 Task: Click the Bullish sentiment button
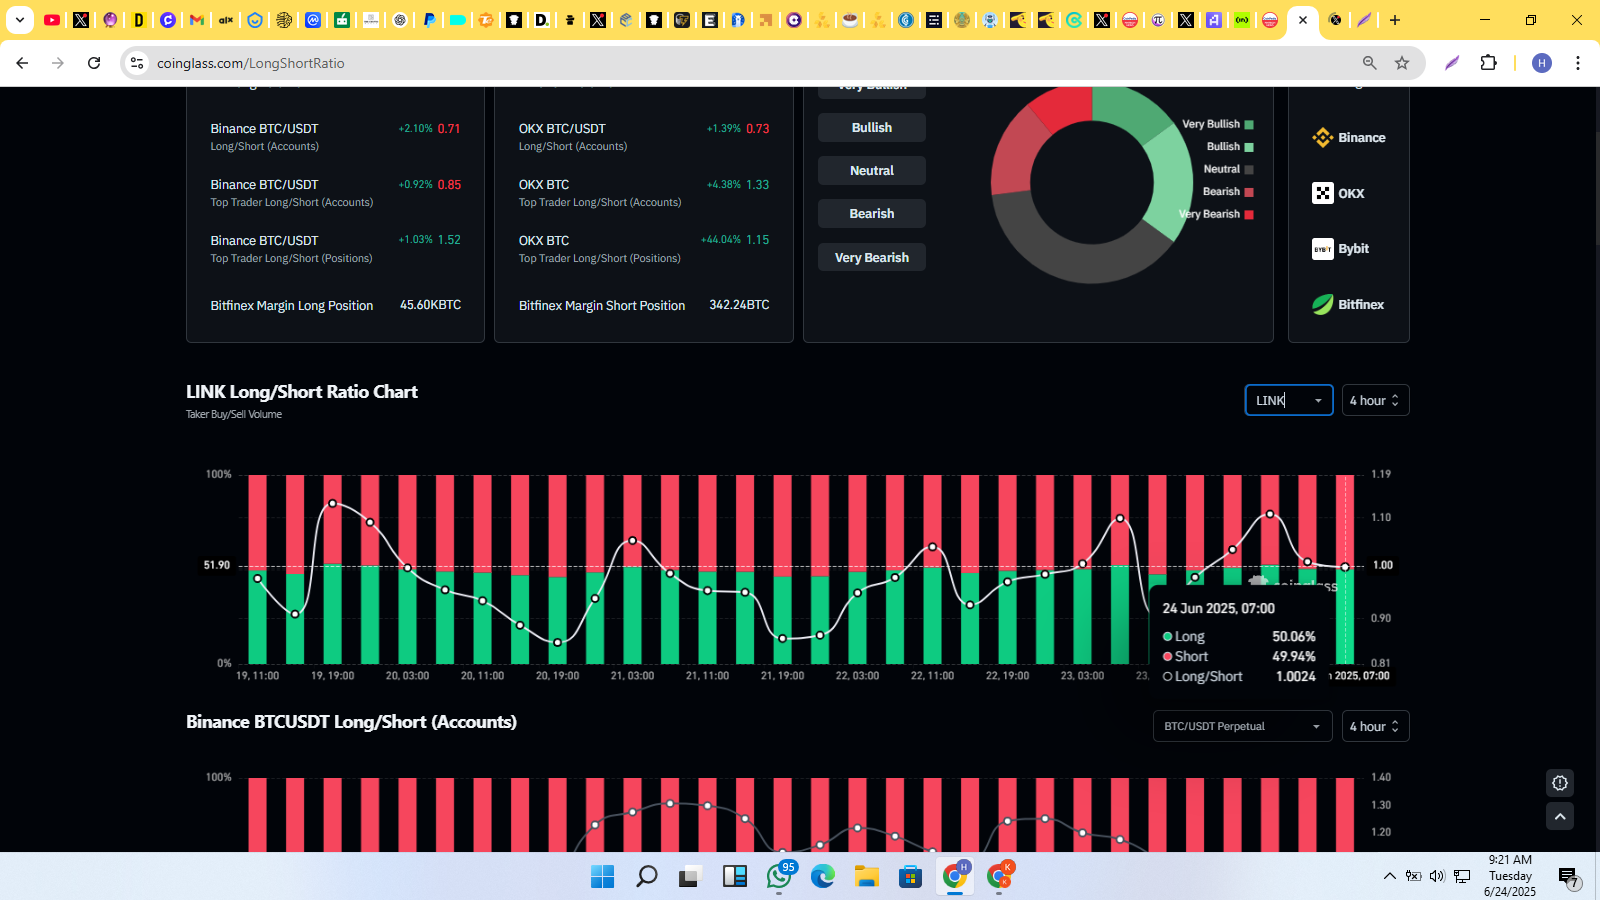point(872,127)
